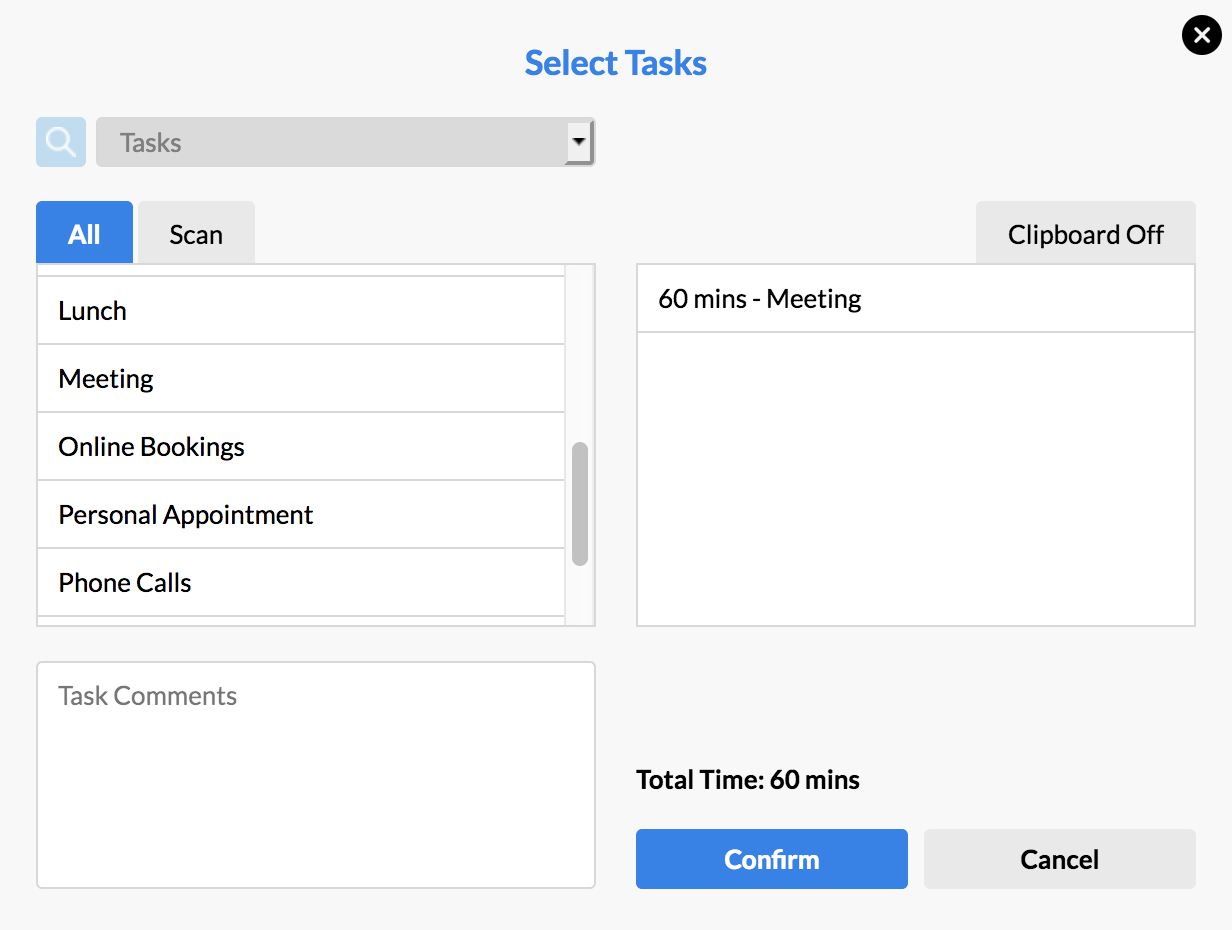This screenshot has width=1232, height=930.
Task: Close the Select Tasks dialog
Action: [x=1202, y=35]
